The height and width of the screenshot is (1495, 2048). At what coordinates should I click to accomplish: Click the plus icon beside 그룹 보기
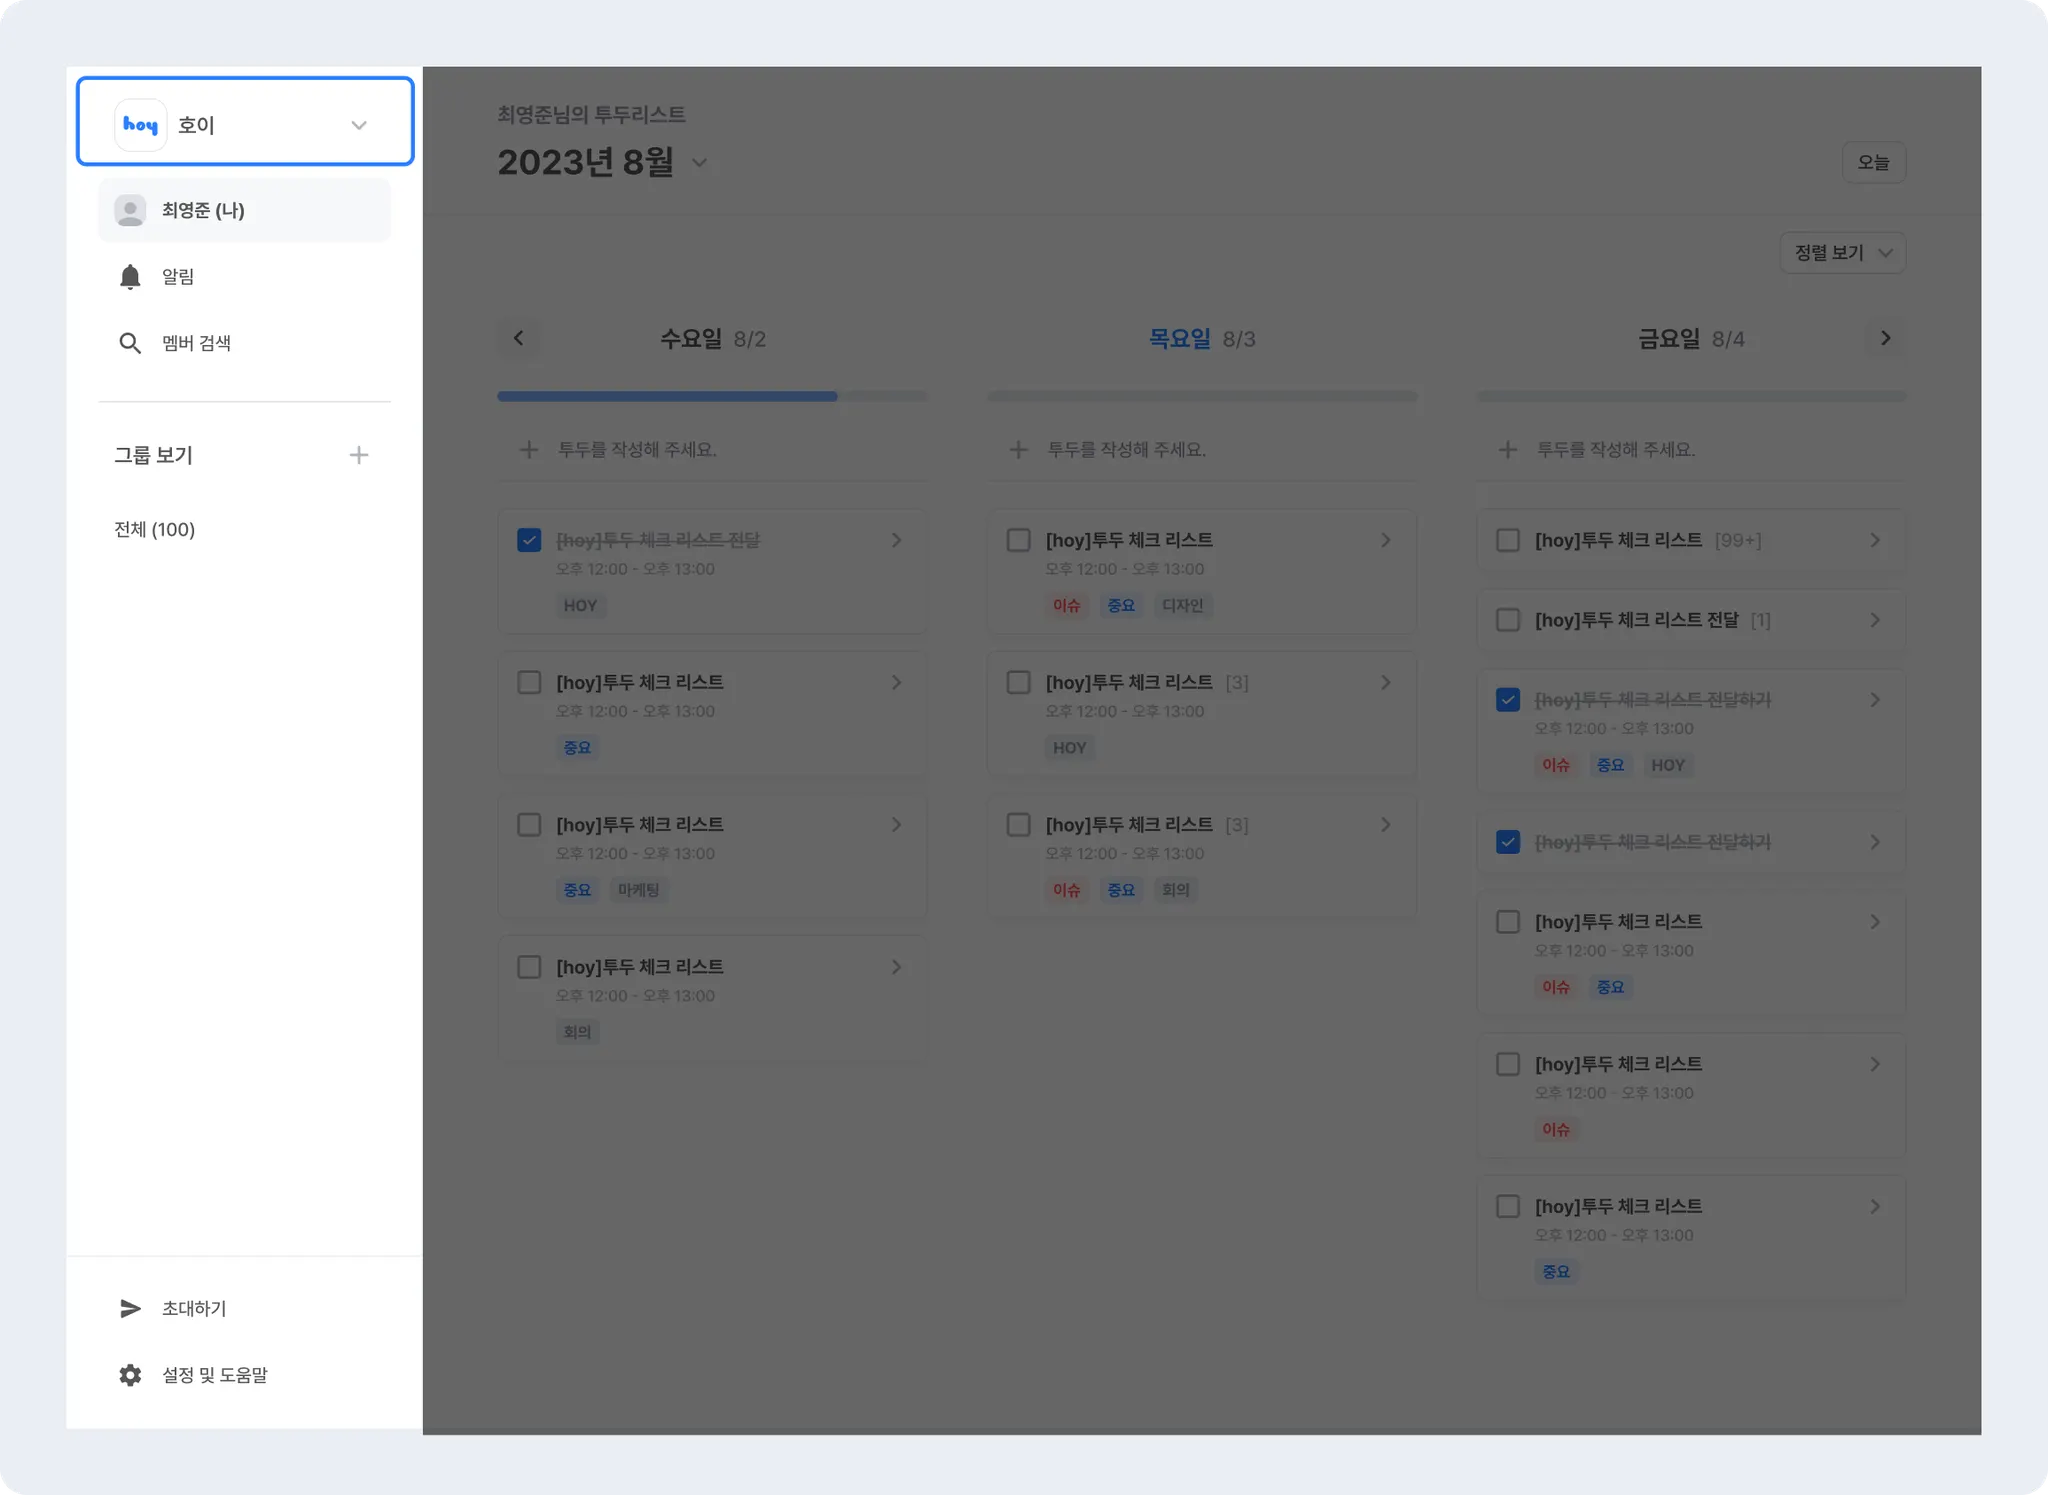[359, 455]
